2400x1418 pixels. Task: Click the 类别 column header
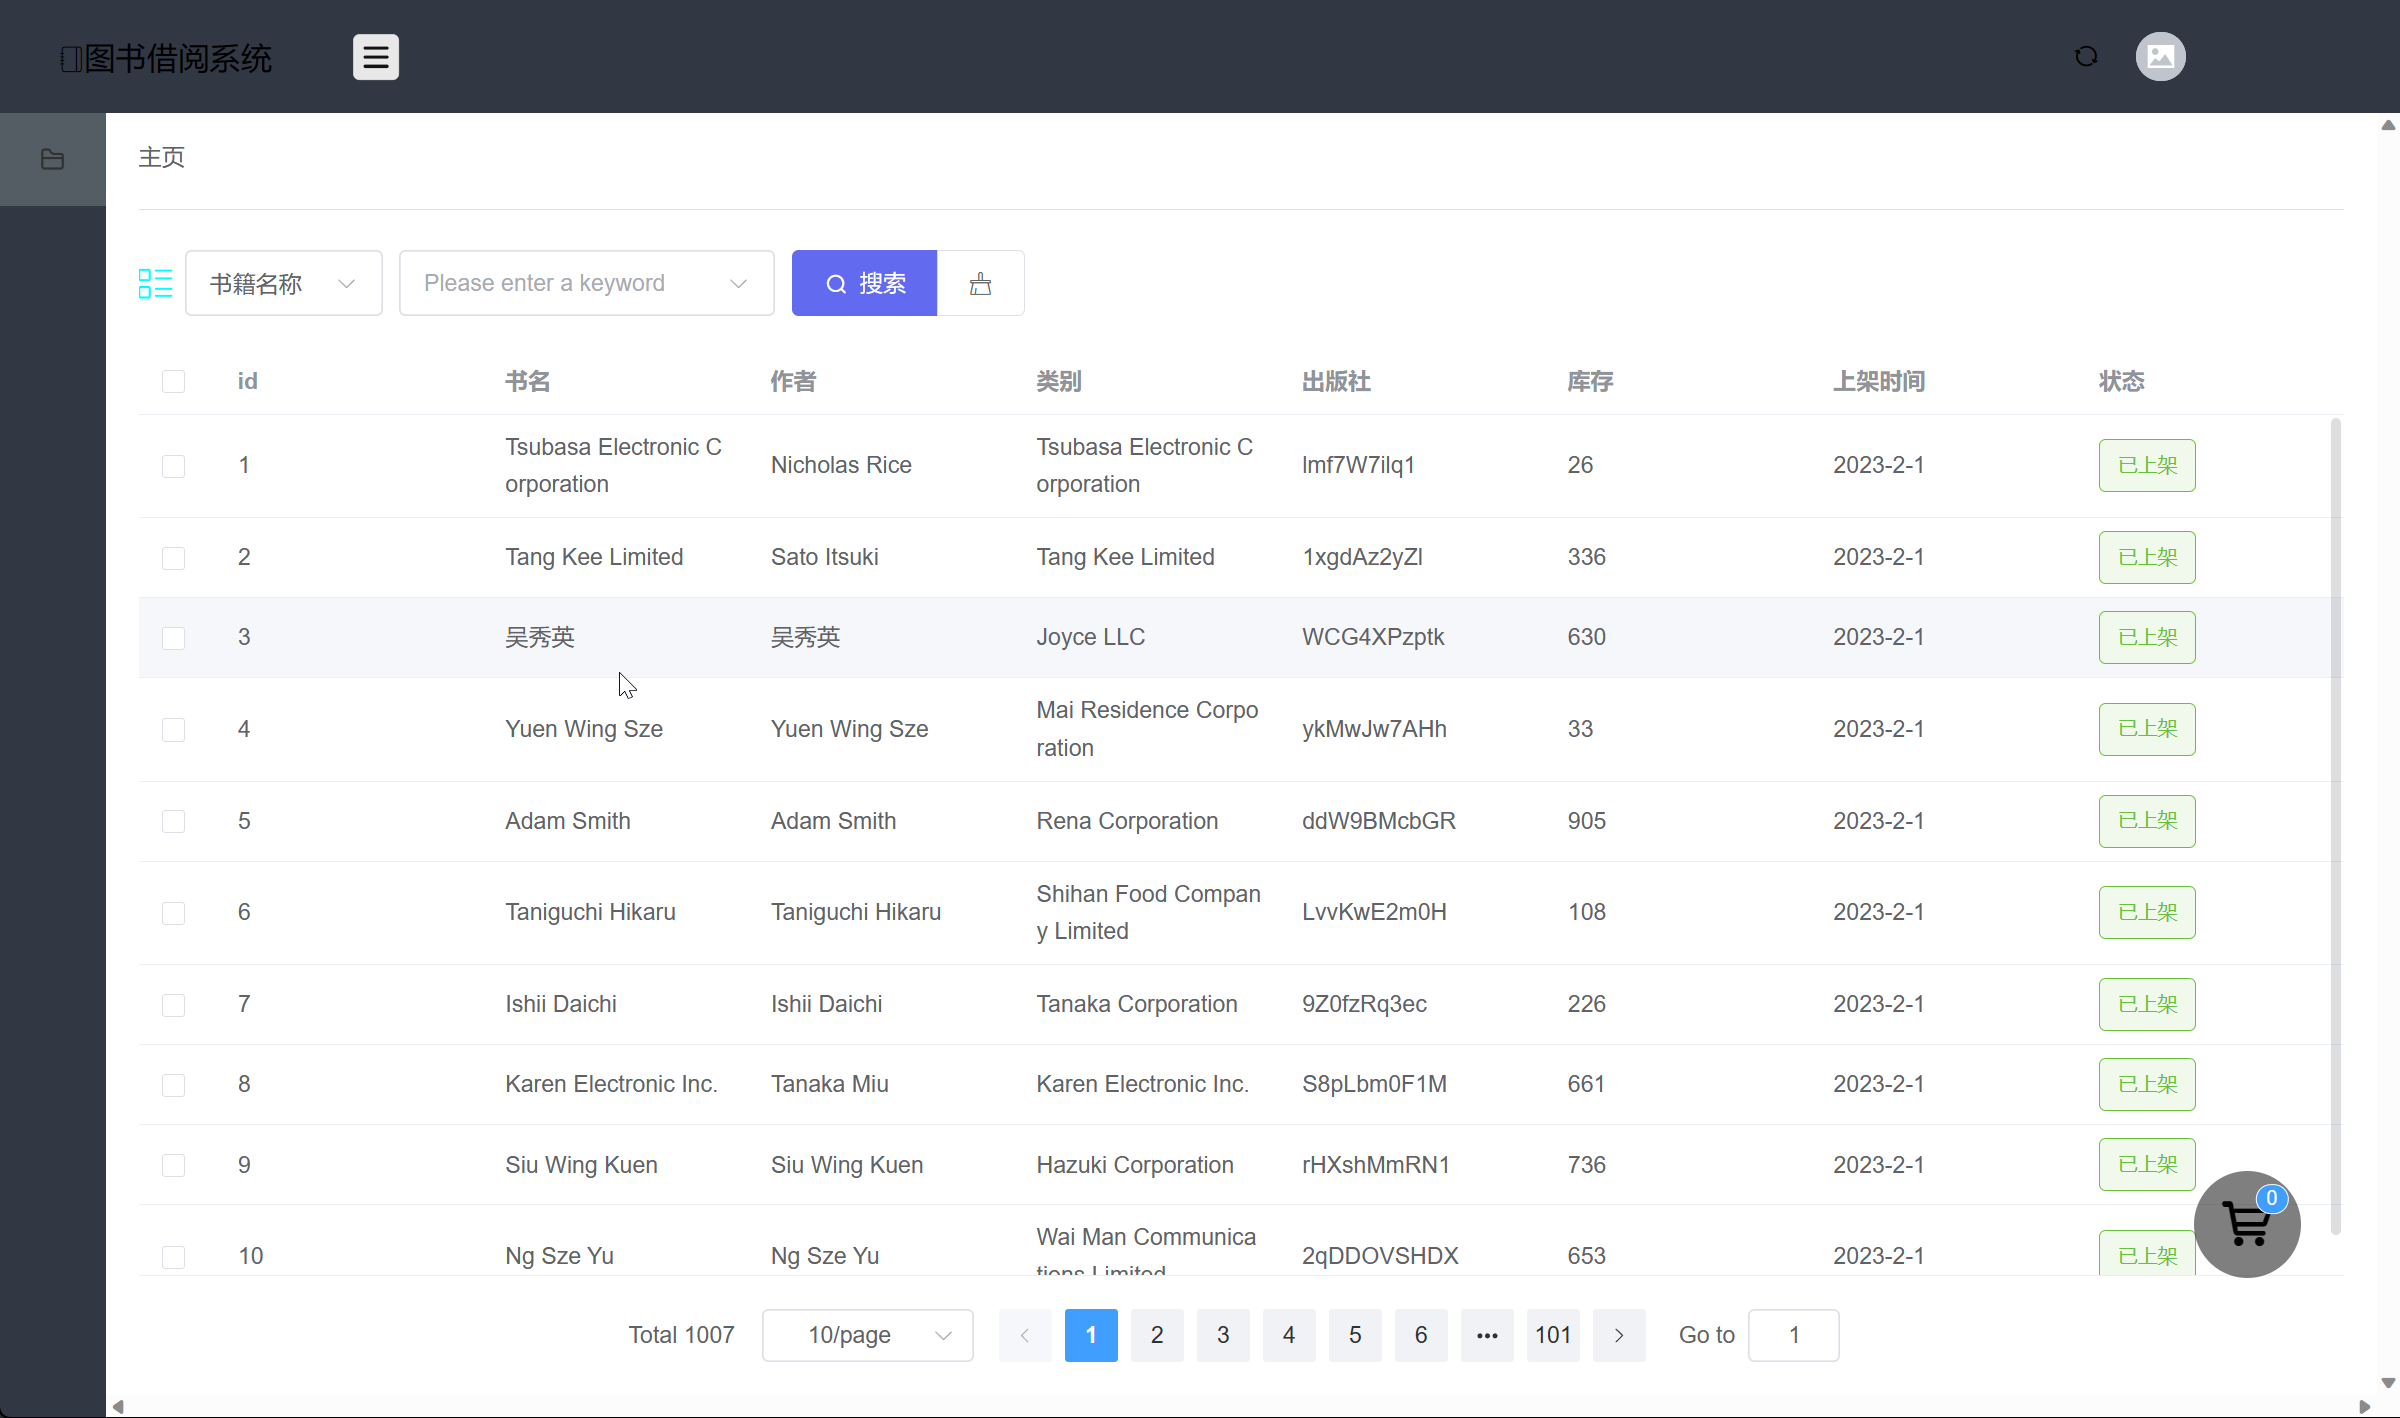[1059, 381]
